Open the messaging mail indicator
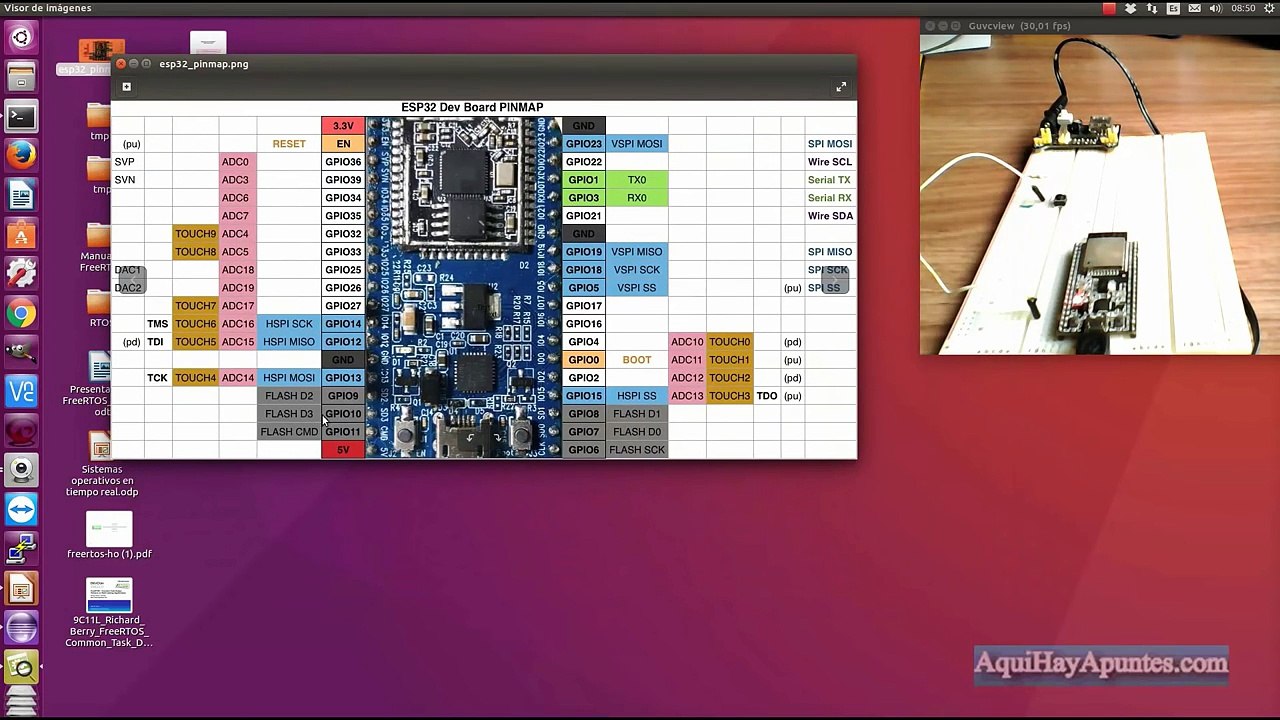 point(1194,8)
